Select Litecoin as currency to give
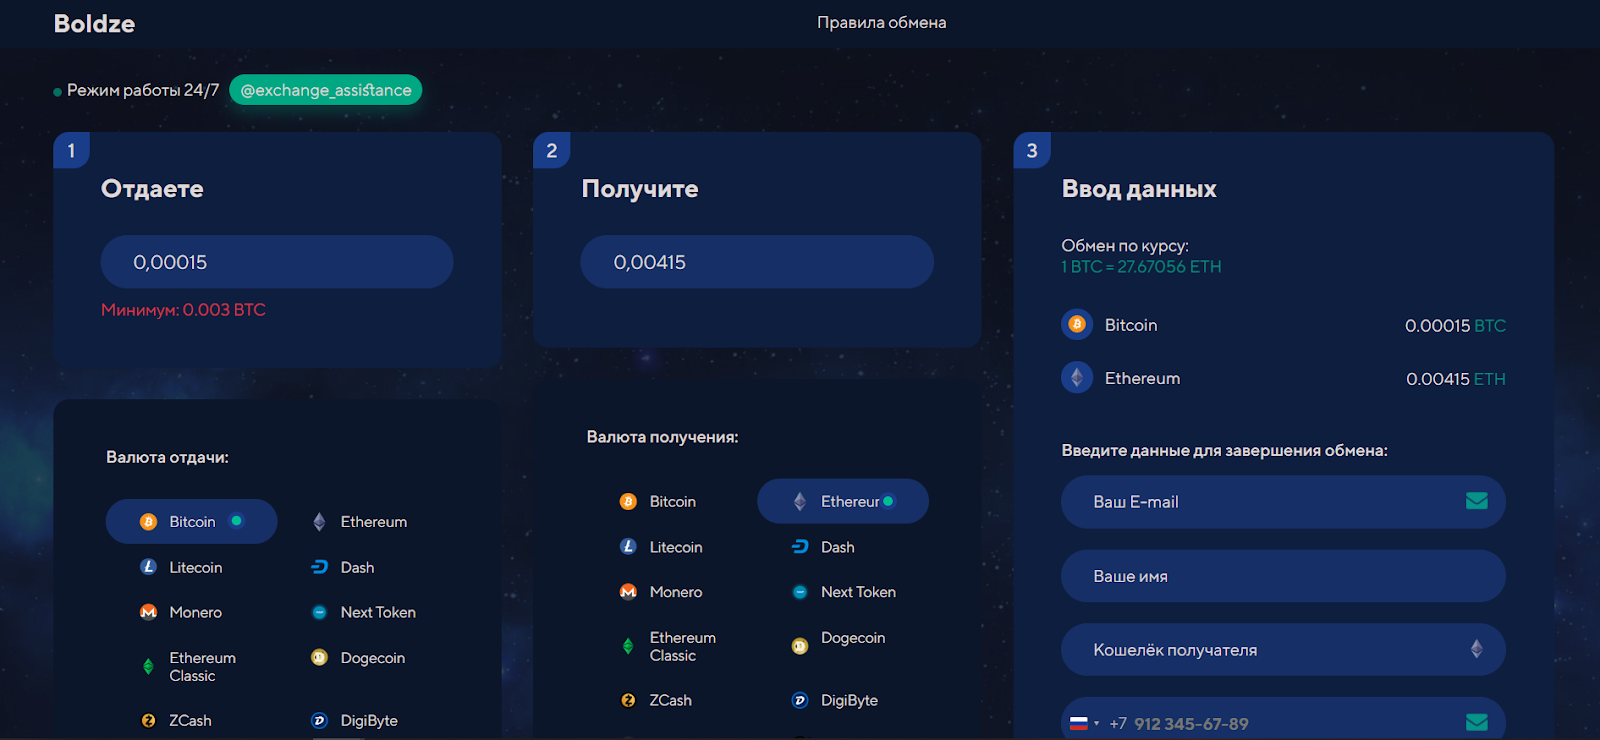 [x=182, y=567]
